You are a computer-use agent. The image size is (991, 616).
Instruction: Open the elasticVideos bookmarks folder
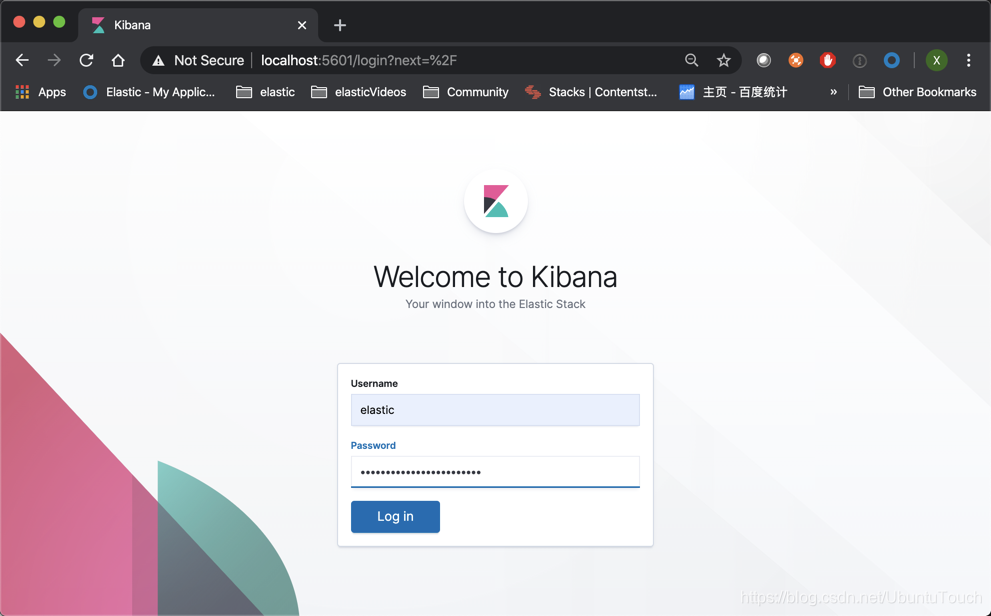pyautogui.click(x=358, y=92)
